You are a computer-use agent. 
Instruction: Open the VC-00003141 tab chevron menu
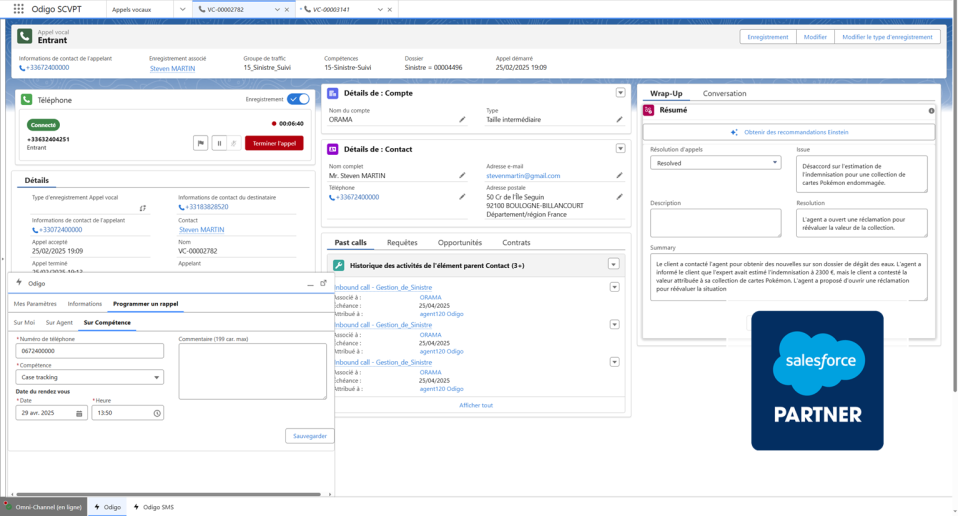[x=380, y=10]
